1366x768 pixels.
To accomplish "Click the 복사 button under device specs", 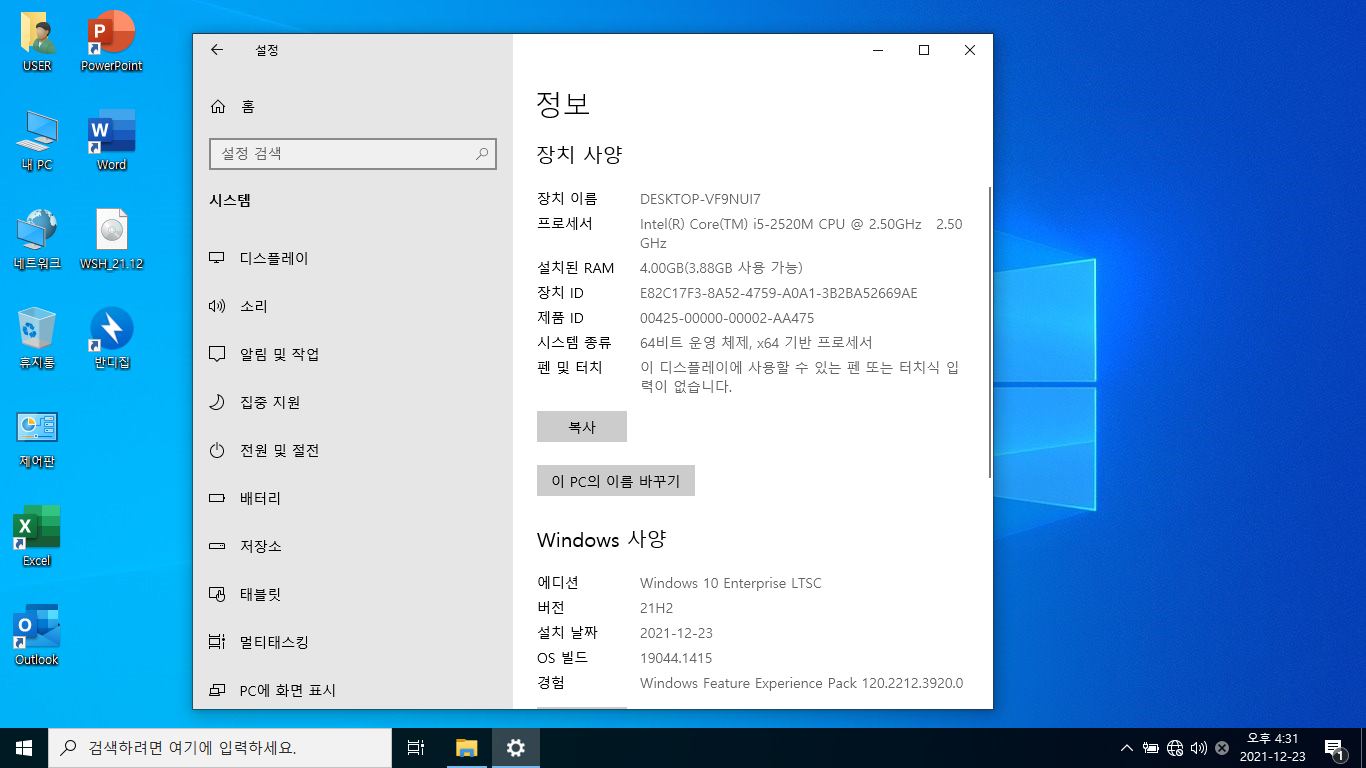I will (582, 426).
